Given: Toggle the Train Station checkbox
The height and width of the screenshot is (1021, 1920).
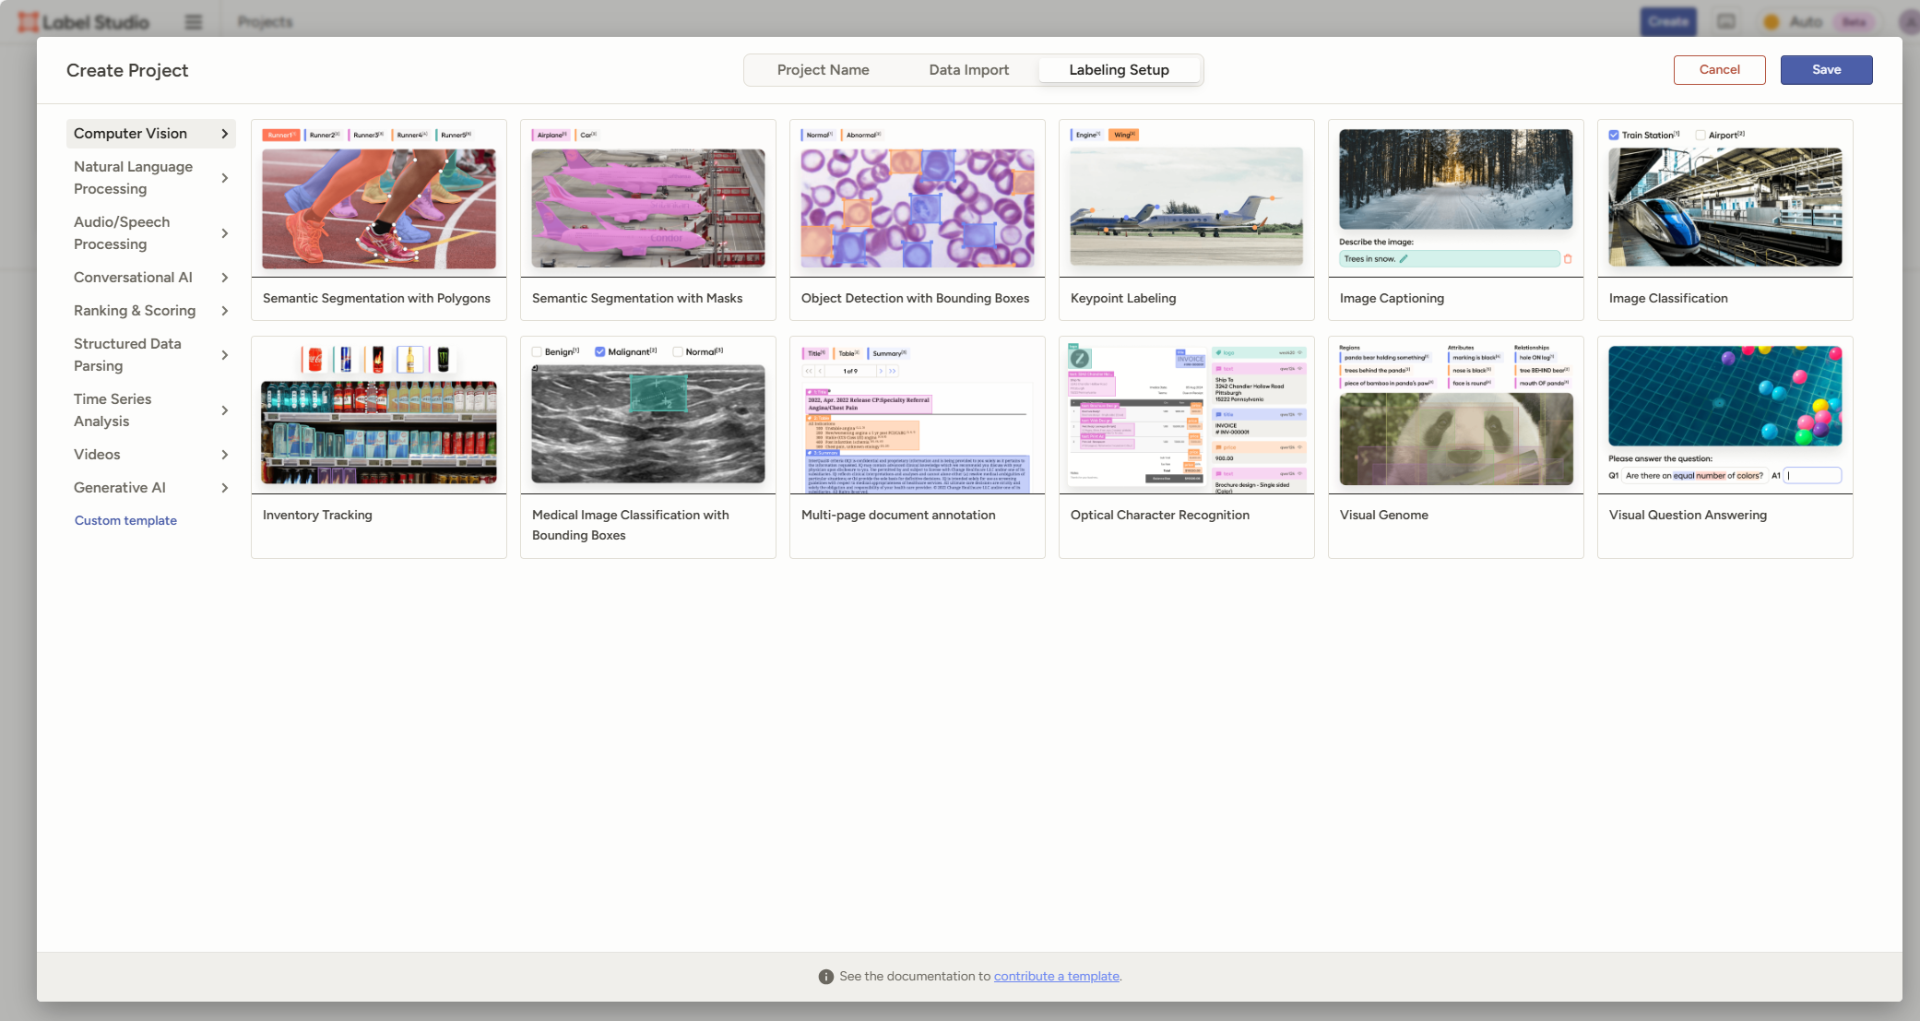Looking at the screenshot, I should coord(1614,135).
